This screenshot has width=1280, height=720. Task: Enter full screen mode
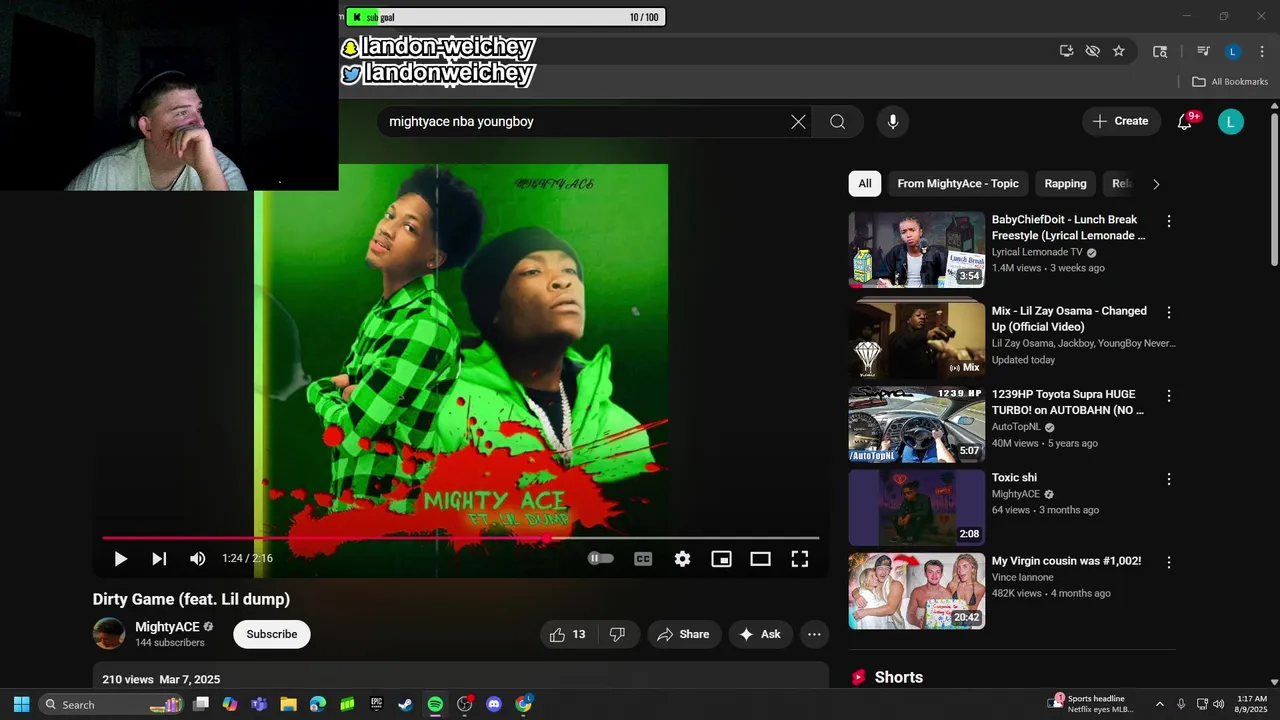800,559
